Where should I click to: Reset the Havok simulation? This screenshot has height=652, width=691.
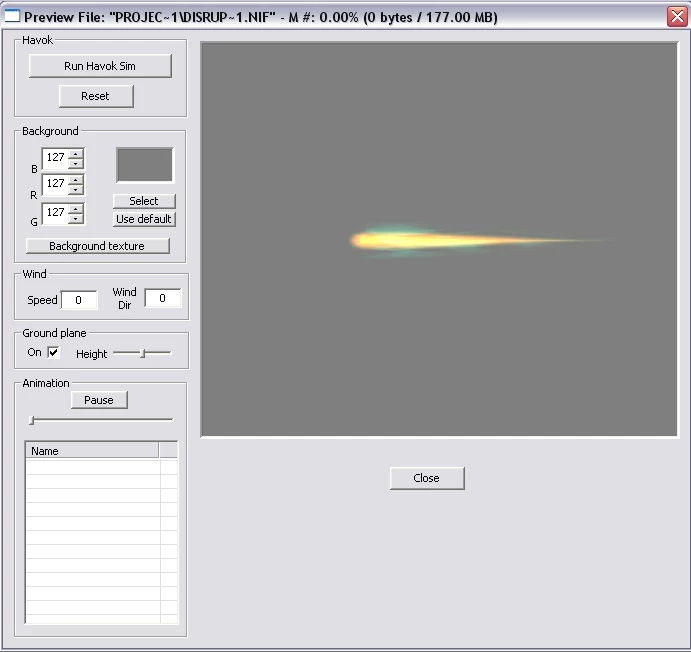[x=96, y=96]
